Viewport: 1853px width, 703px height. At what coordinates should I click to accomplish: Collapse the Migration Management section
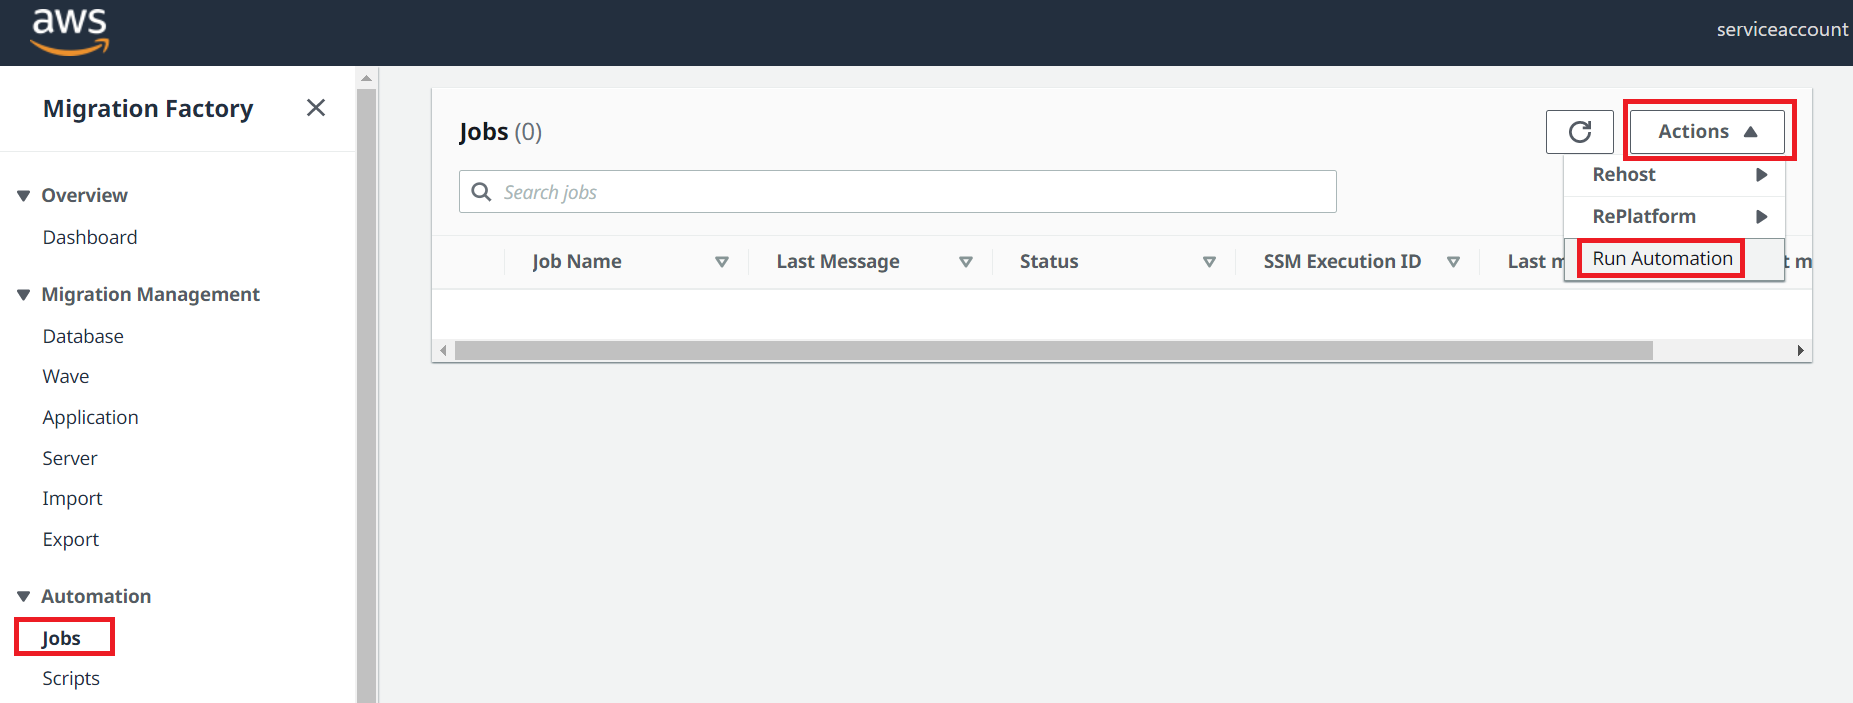pos(24,295)
